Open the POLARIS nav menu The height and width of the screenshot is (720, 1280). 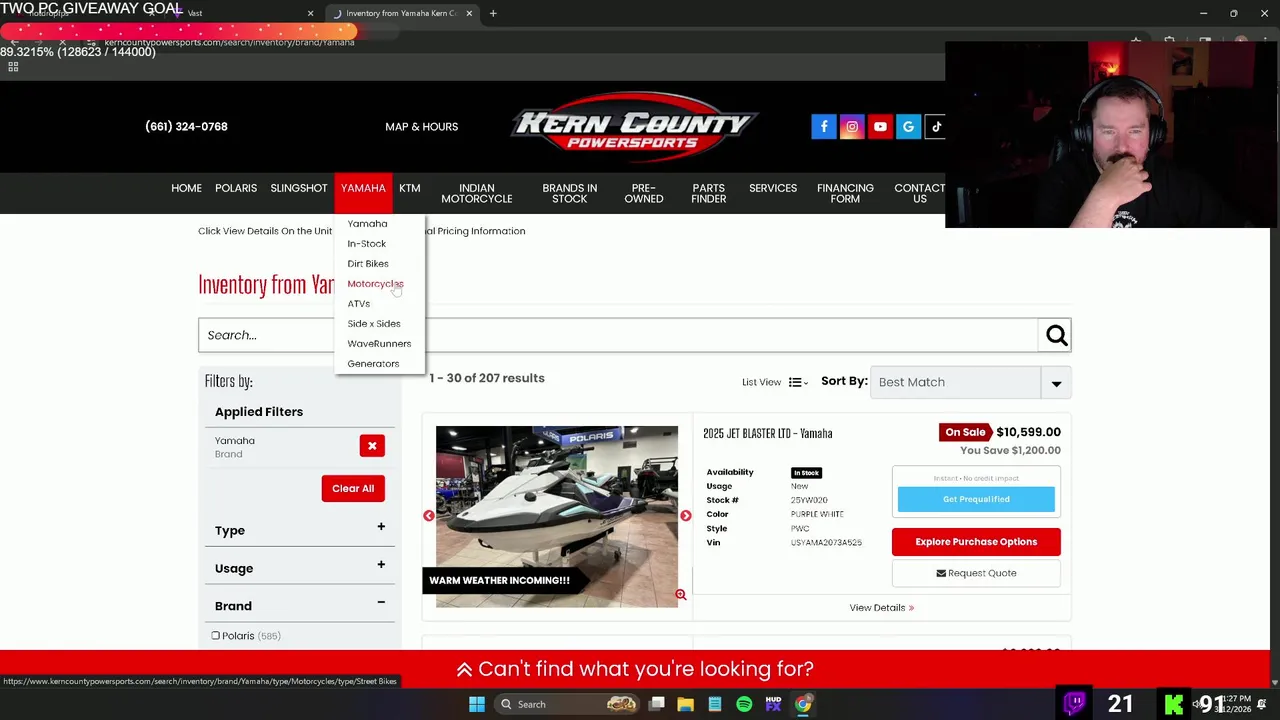click(x=236, y=188)
